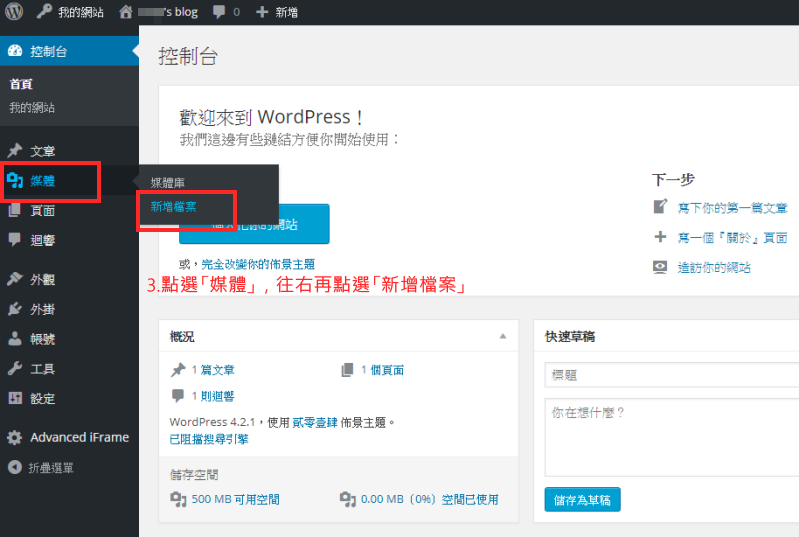Open 我的網站 menu in admin bar
The width and height of the screenshot is (799, 537).
(x=81, y=12)
